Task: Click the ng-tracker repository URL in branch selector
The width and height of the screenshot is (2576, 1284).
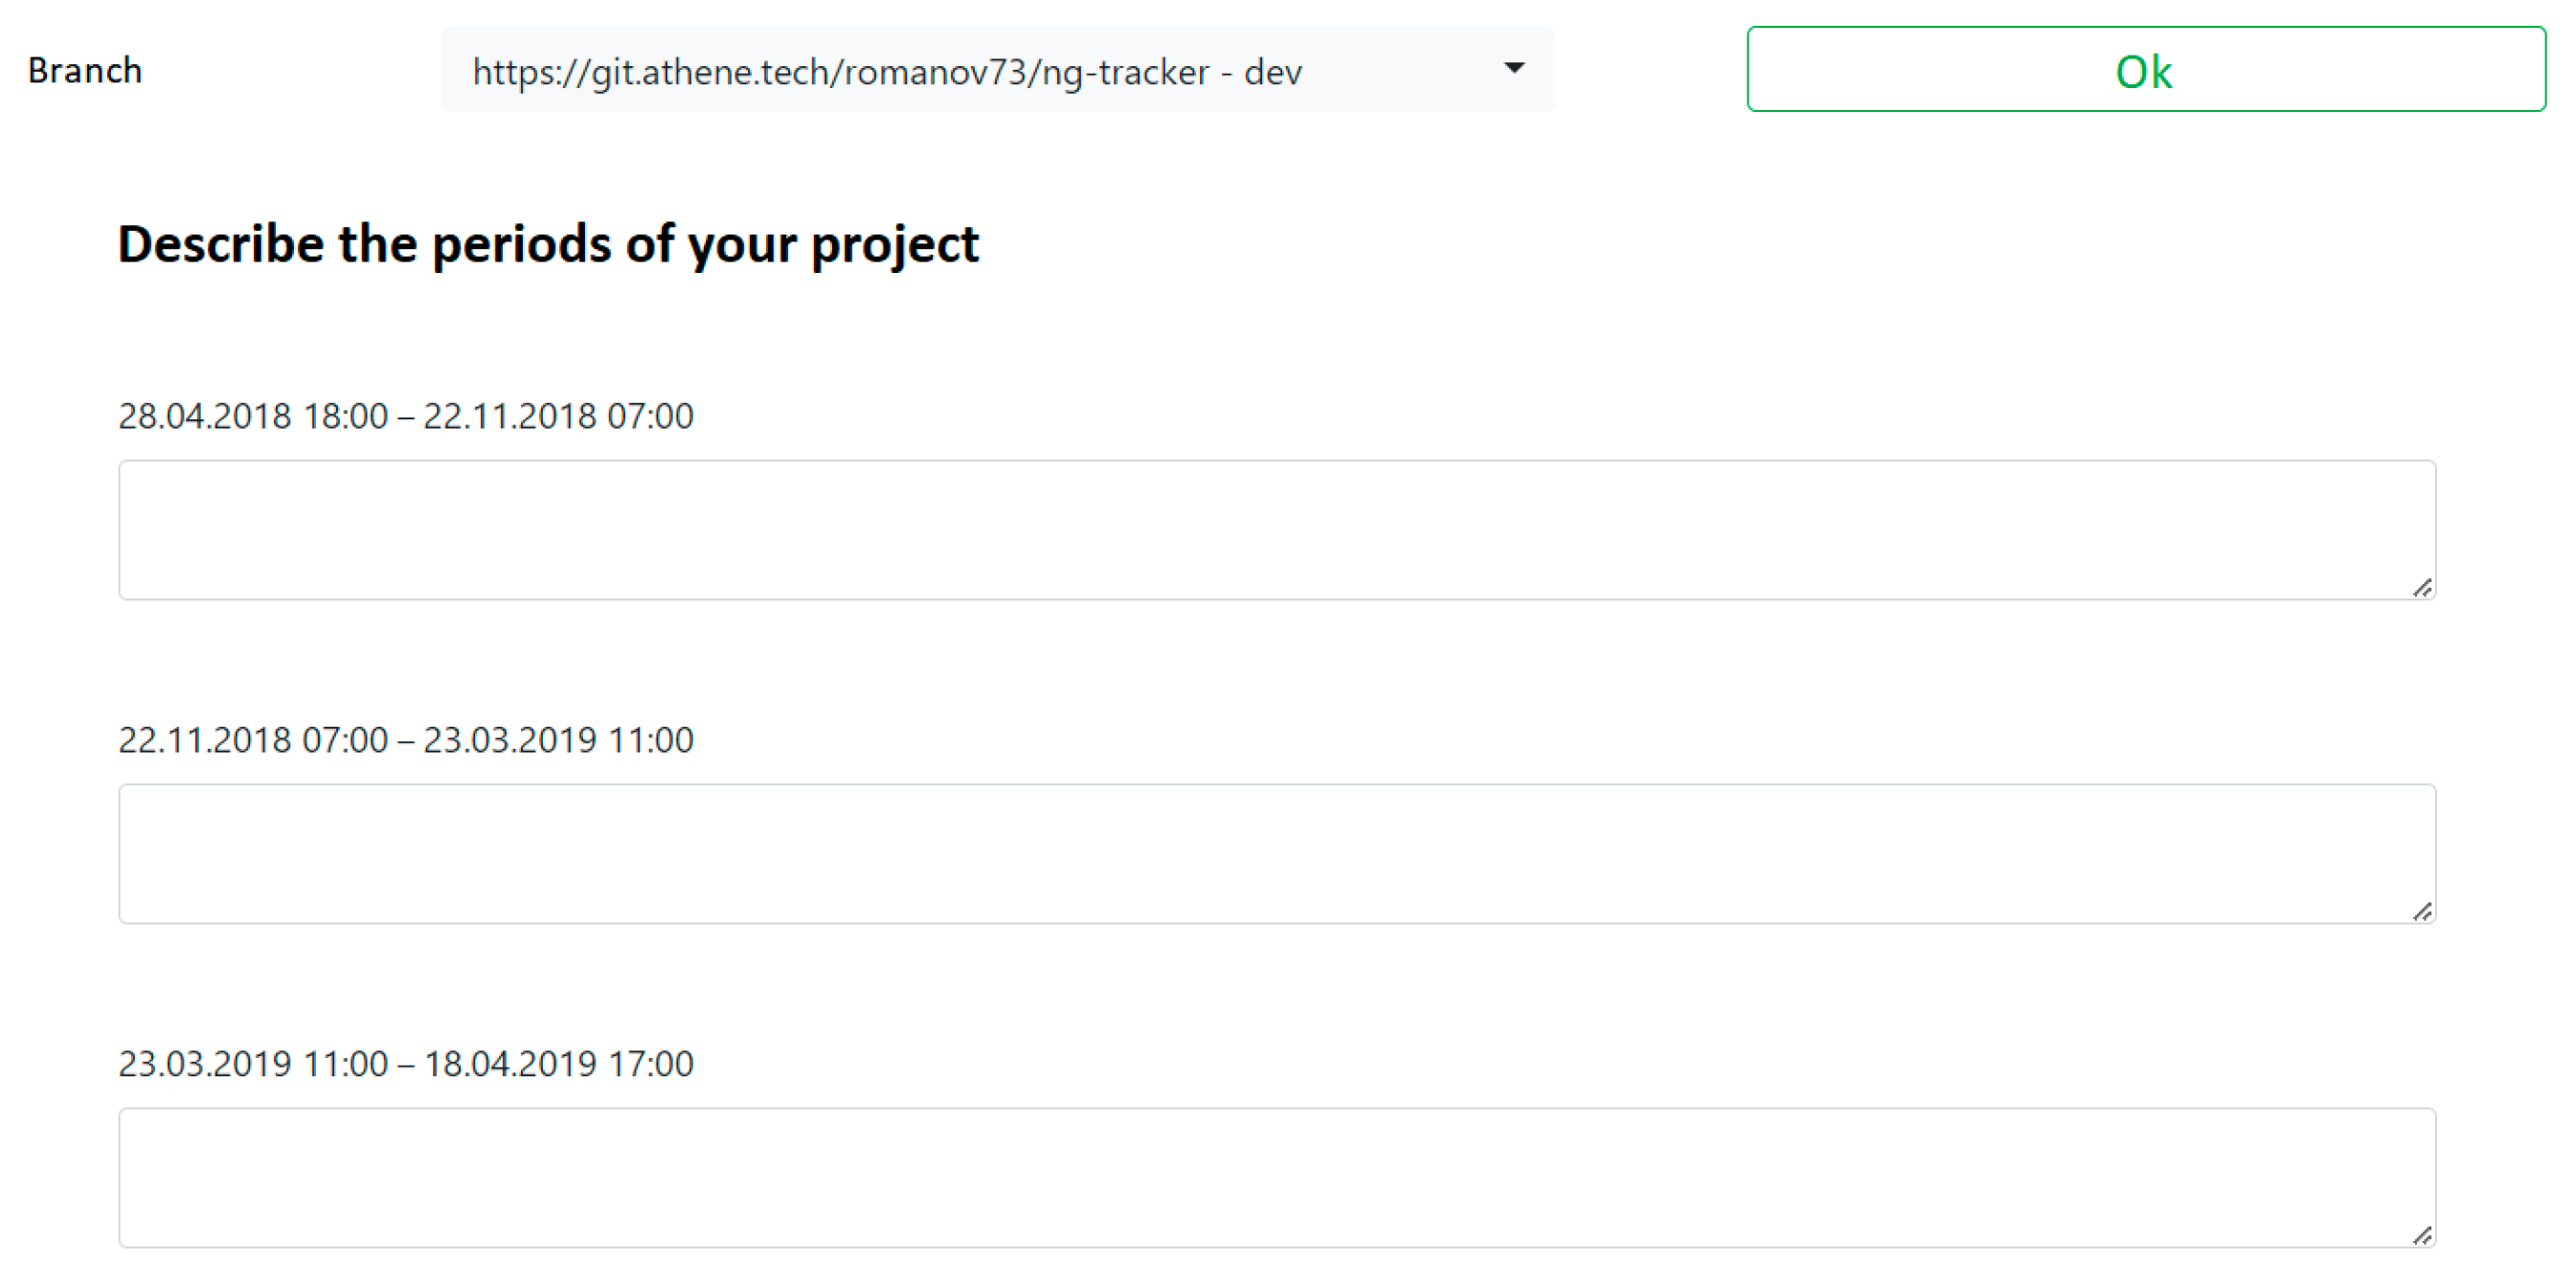Action: click(840, 72)
